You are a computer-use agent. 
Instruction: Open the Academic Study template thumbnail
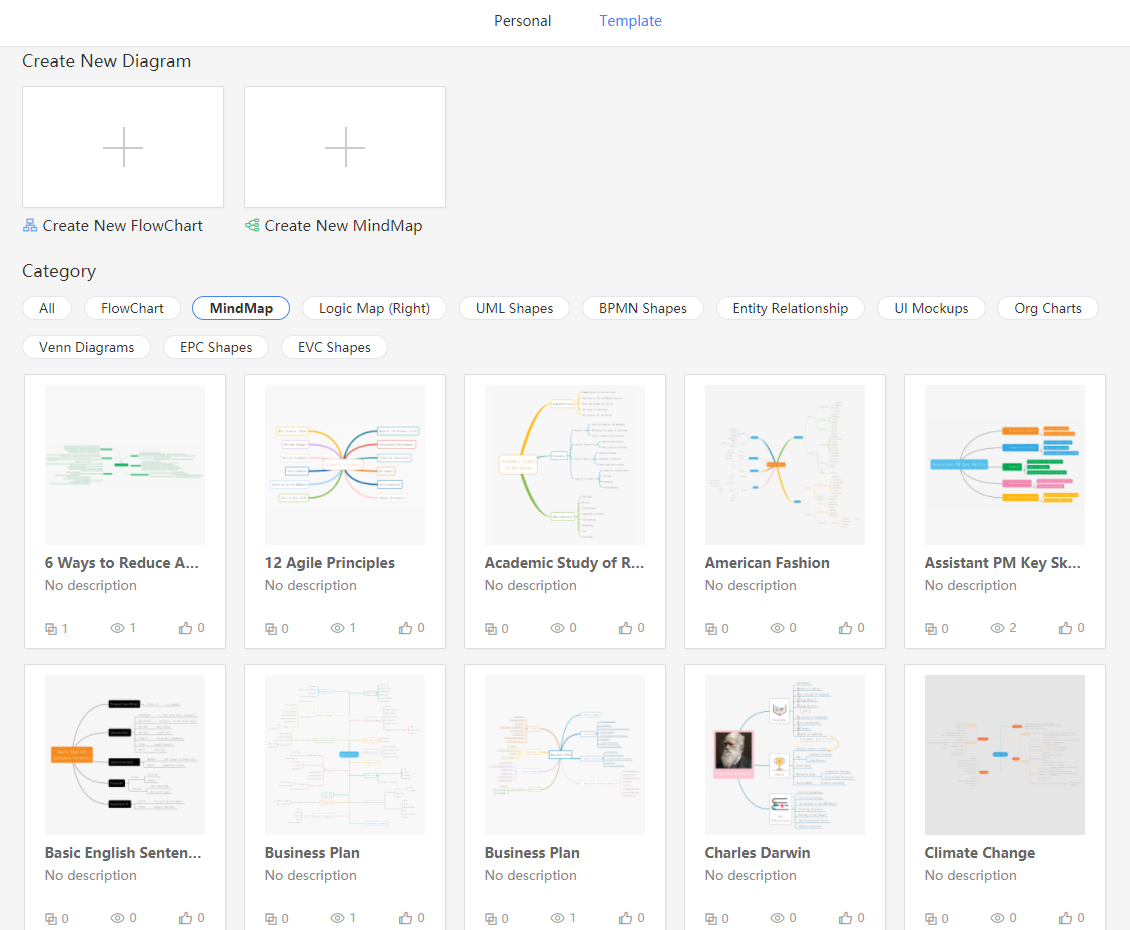point(565,464)
